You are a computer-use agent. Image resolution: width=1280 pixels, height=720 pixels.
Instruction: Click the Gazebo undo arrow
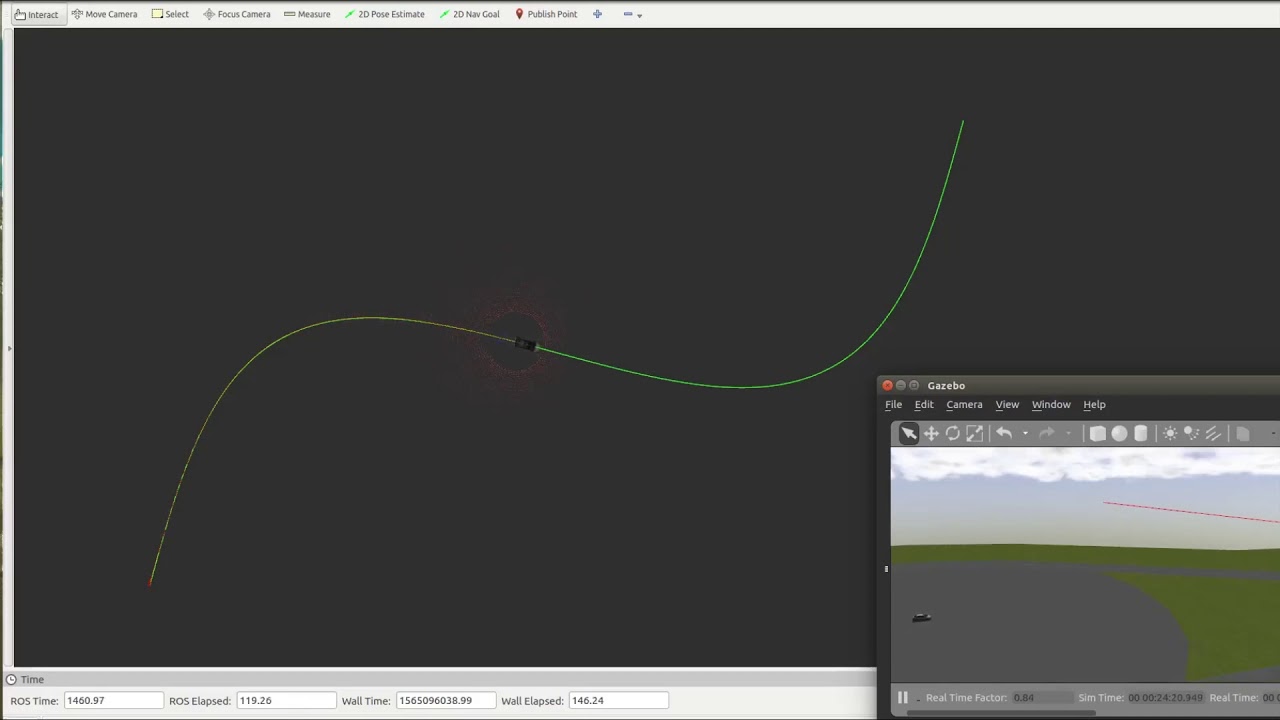pos(1004,433)
